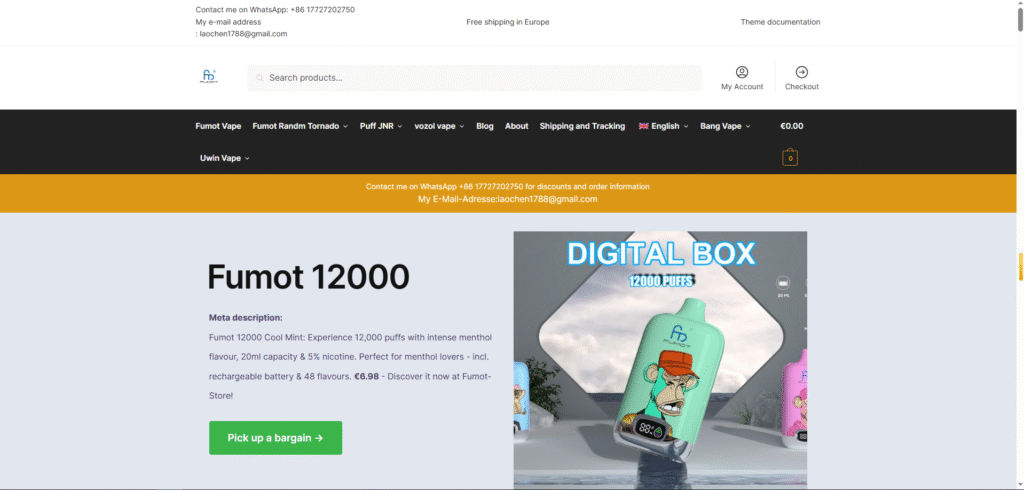Go to the Blog page

pos(485,126)
